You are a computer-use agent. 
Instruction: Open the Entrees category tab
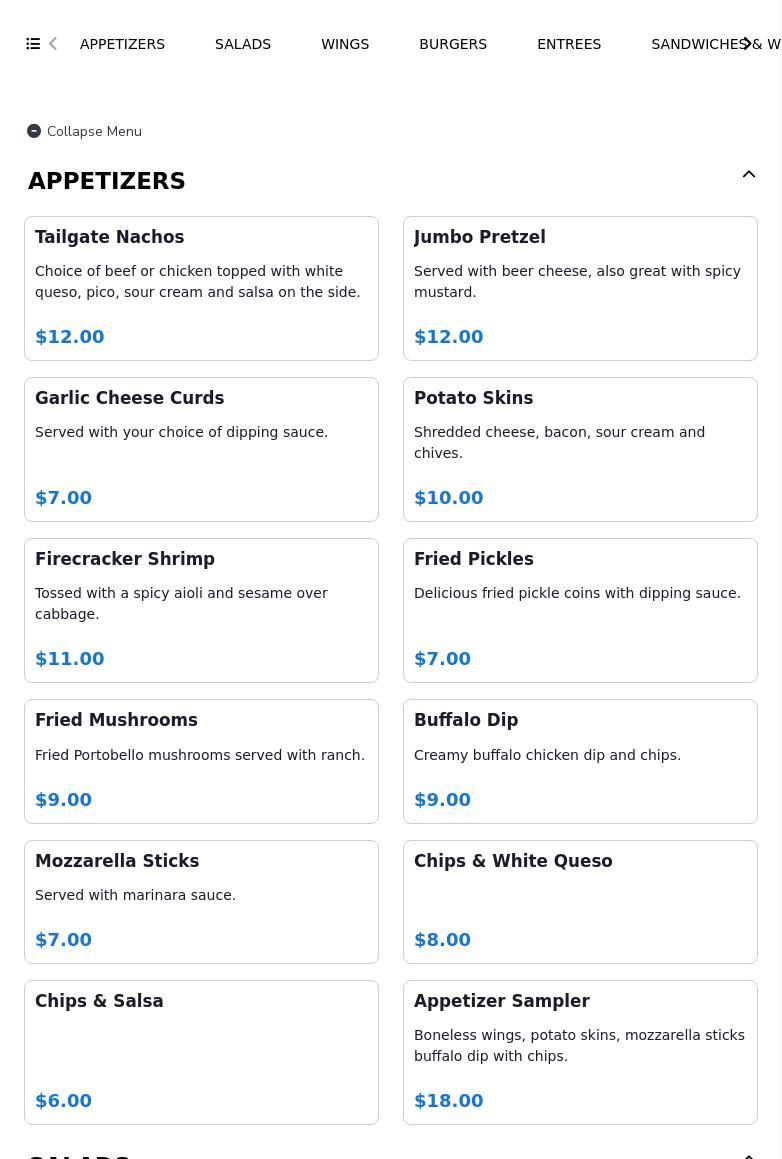569,44
